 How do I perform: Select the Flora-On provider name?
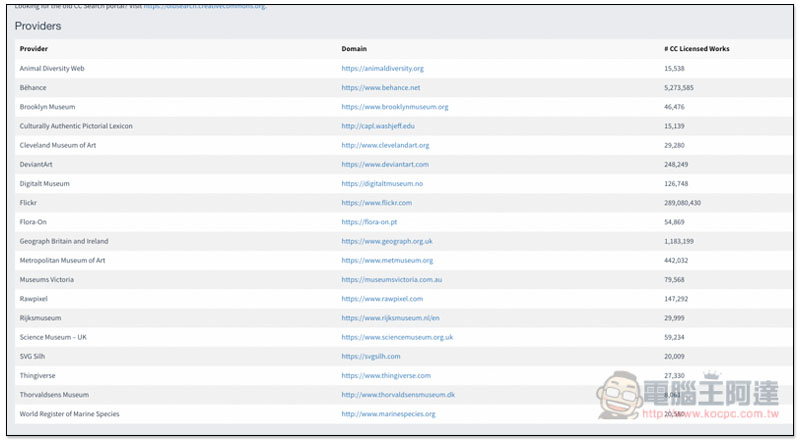[x=33, y=222]
